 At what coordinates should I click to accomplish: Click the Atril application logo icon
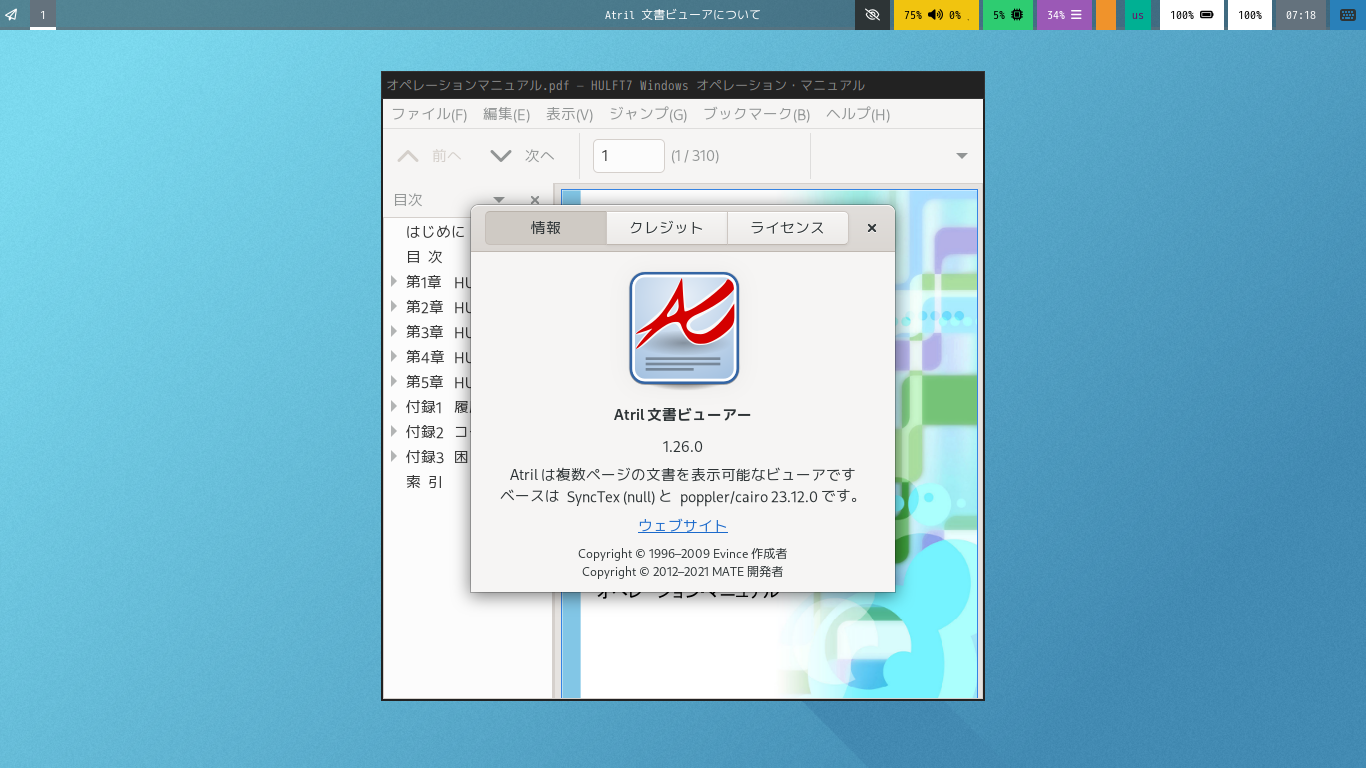(x=684, y=329)
